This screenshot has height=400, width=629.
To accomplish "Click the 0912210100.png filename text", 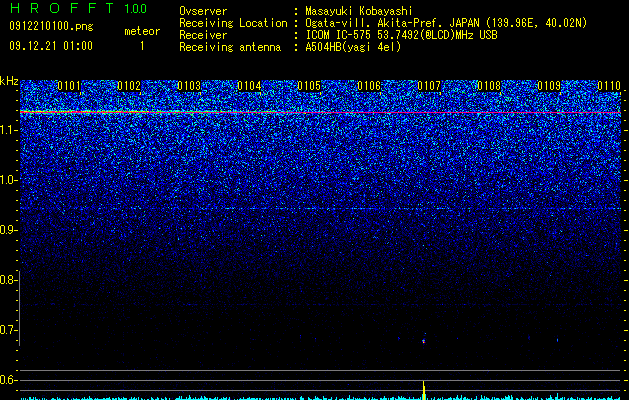I will click(51, 27).
